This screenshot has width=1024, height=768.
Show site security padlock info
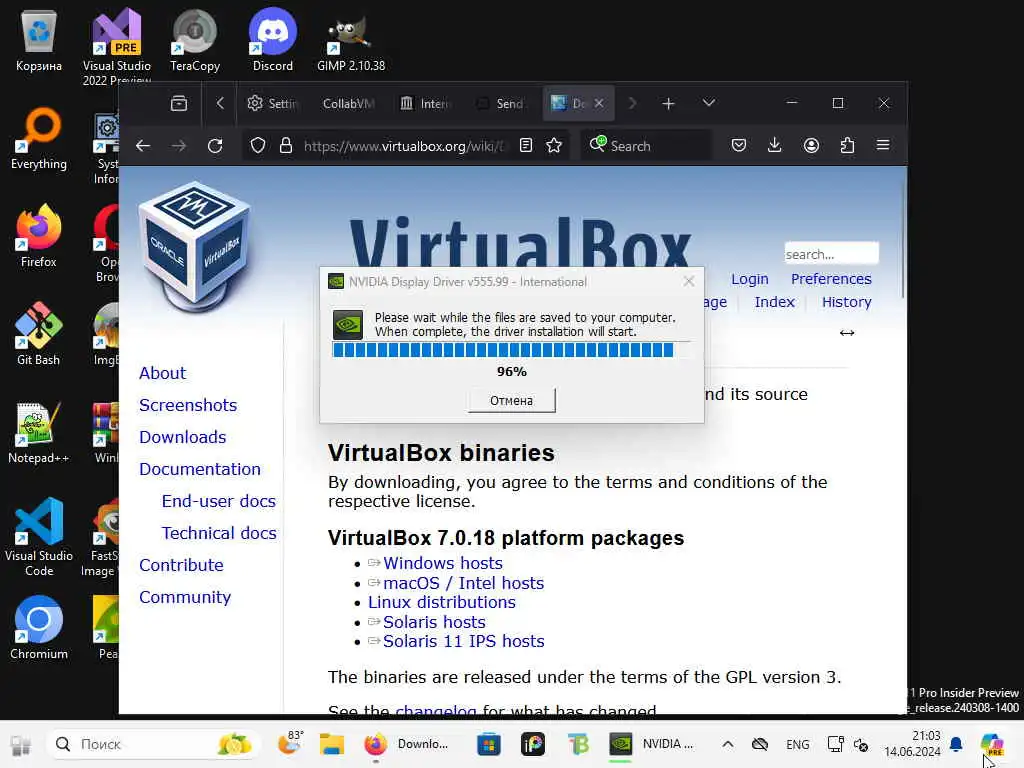point(285,145)
